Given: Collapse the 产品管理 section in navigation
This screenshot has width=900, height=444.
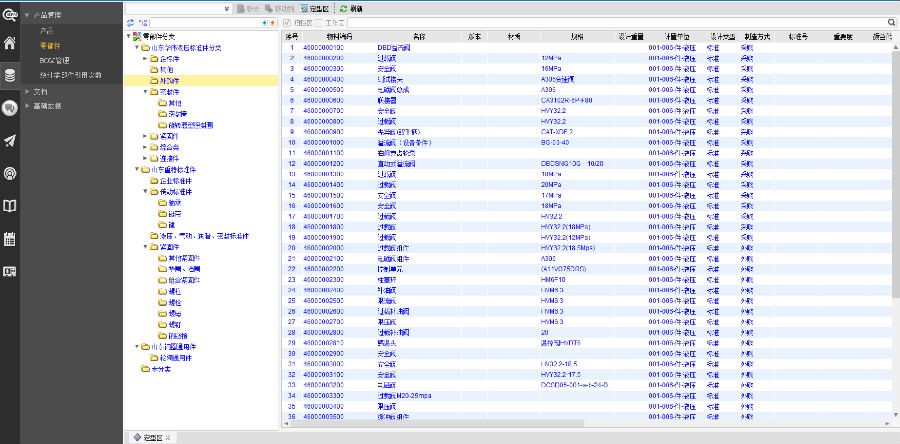Looking at the screenshot, I should (27, 17).
